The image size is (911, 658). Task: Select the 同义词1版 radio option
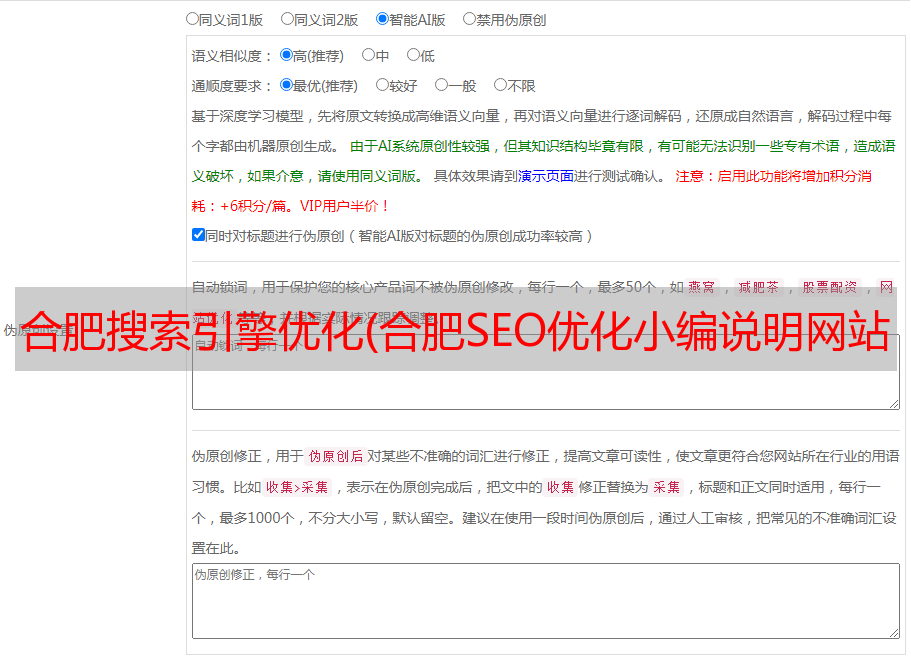click(x=192, y=19)
